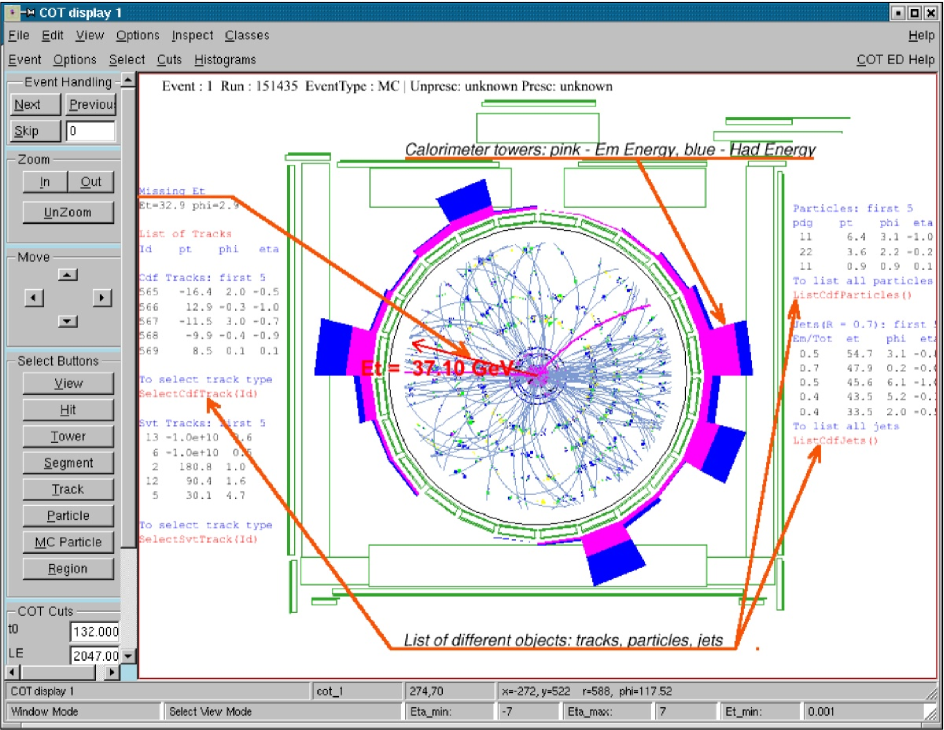944x730 pixels.
Task: Open the COT ED Help menu
Action: (x=895, y=60)
